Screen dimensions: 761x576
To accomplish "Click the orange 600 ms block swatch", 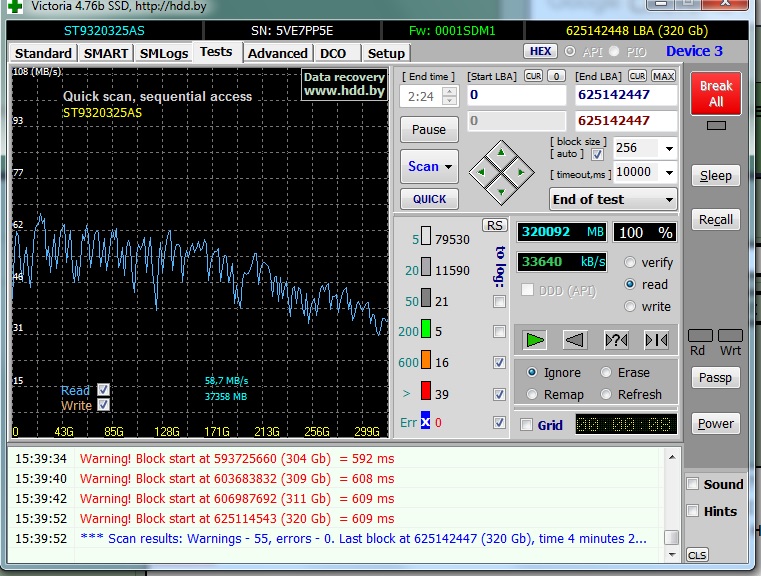I will pos(426,360).
